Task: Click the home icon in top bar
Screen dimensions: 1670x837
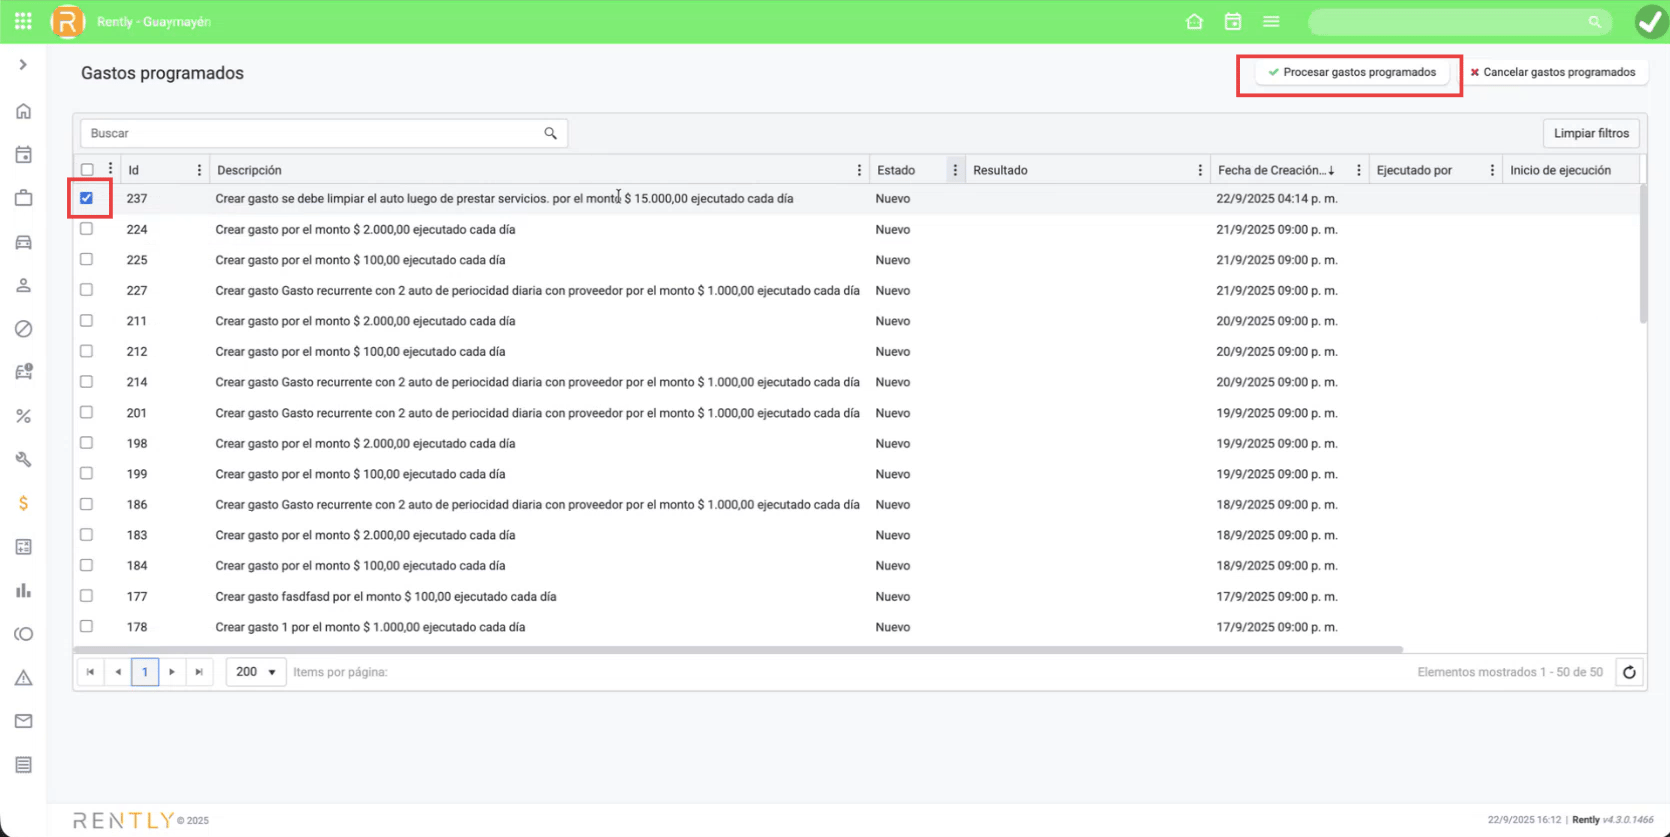Action: tap(1194, 22)
